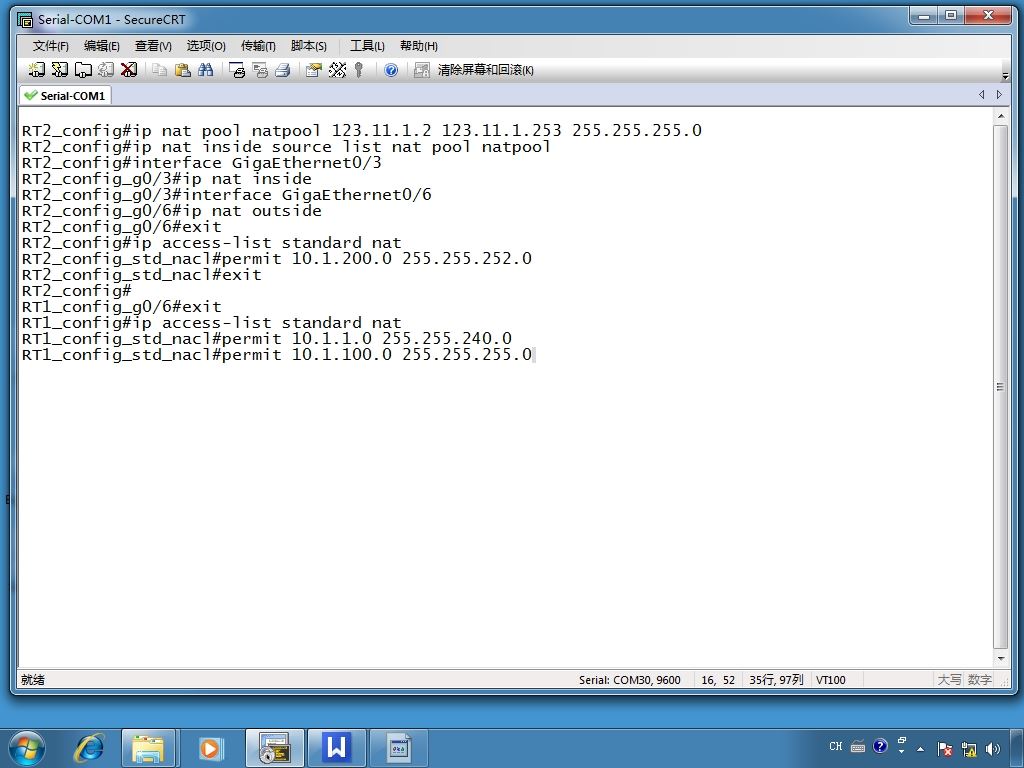Switch to SecureCRT taskbar button
The image size is (1024, 768).
(274, 748)
